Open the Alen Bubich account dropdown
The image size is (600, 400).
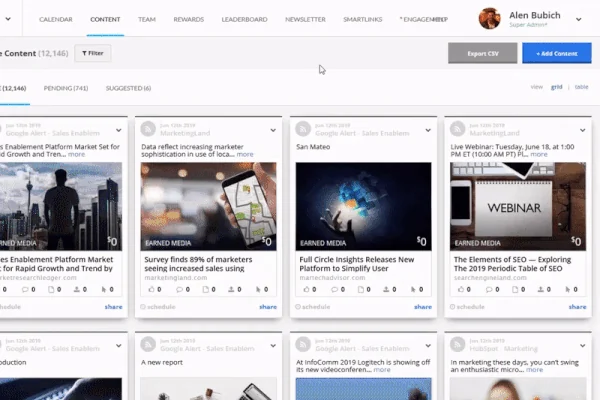click(579, 20)
